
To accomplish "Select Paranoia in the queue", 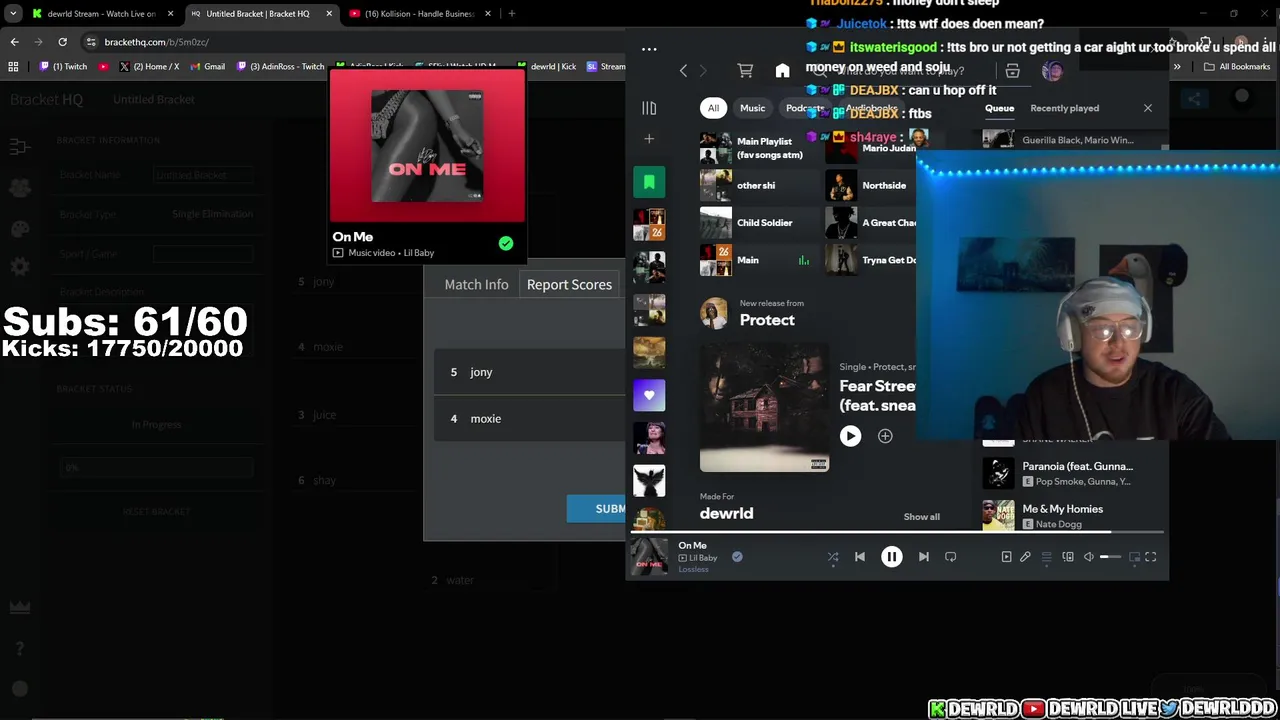I will click(1070, 473).
